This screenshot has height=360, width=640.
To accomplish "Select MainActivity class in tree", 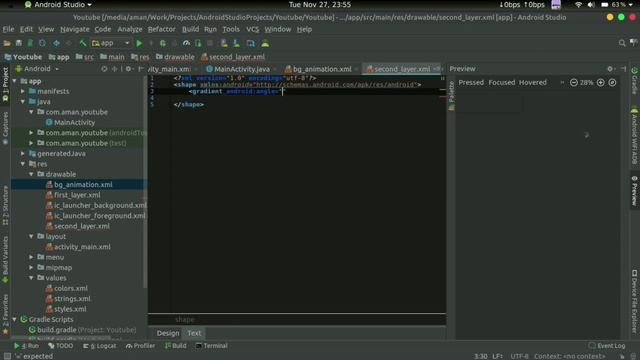I will point(70,122).
